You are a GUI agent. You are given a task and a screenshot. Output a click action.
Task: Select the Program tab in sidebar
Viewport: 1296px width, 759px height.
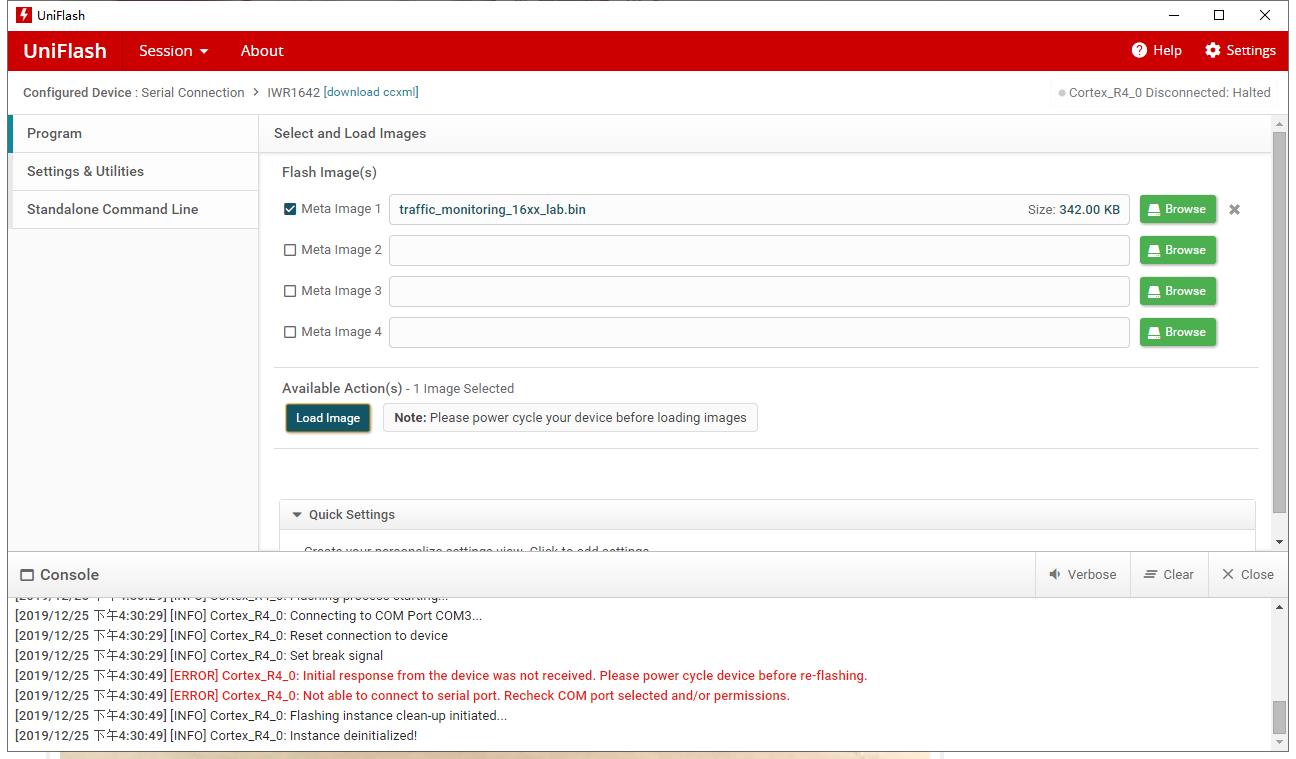click(x=133, y=134)
